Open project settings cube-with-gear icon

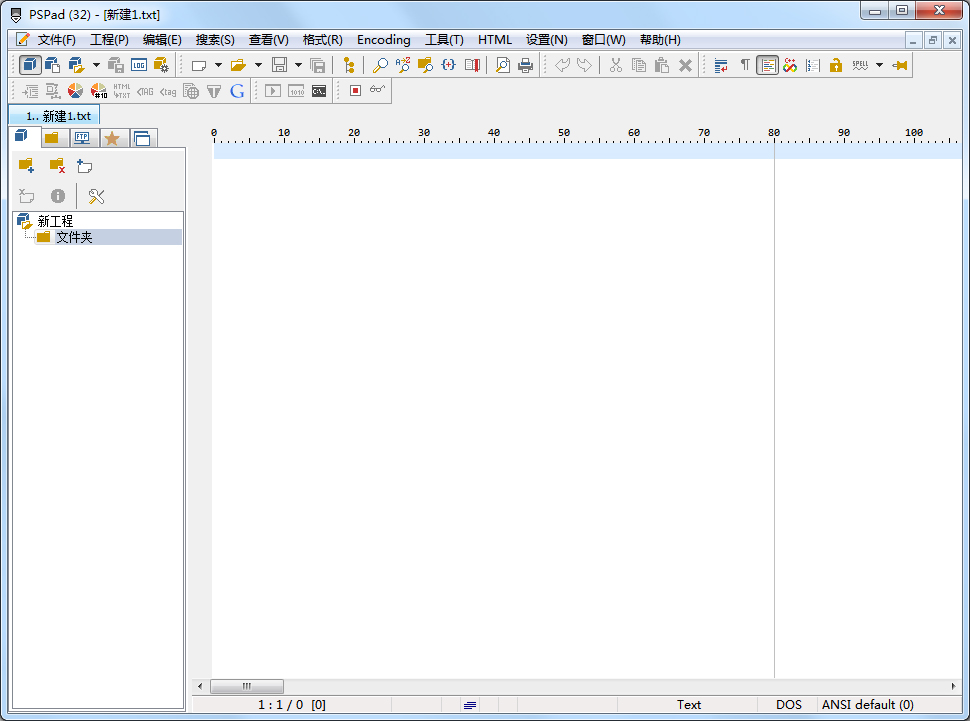point(161,65)
